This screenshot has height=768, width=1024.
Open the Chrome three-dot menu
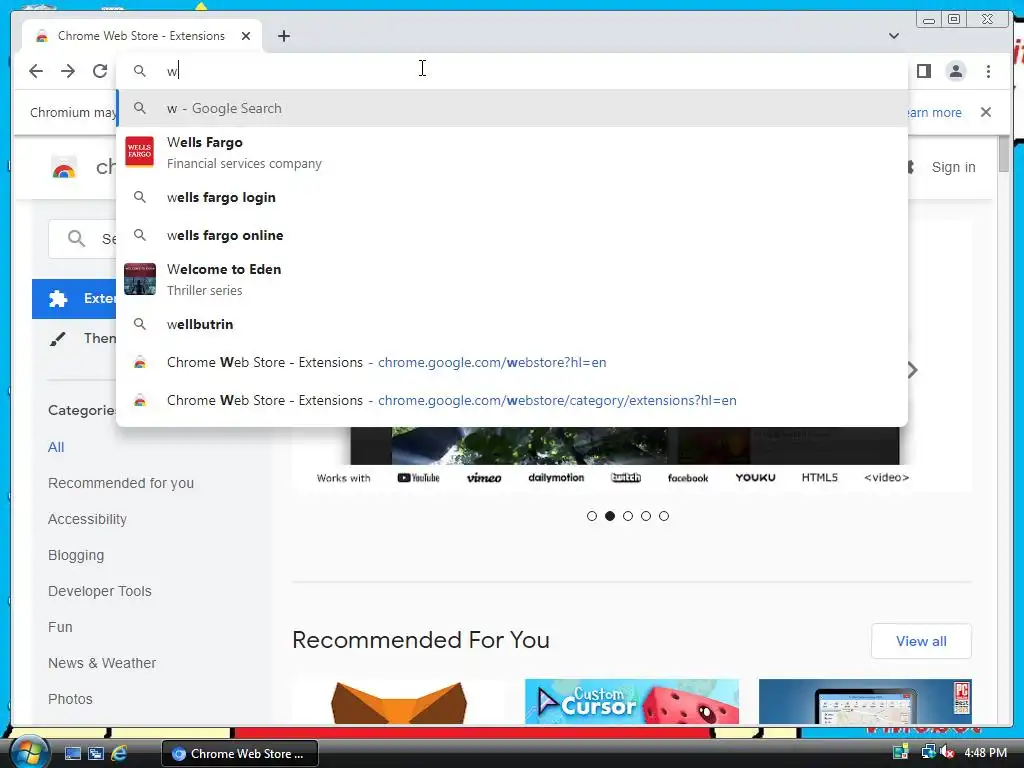(x=988, y=71)
